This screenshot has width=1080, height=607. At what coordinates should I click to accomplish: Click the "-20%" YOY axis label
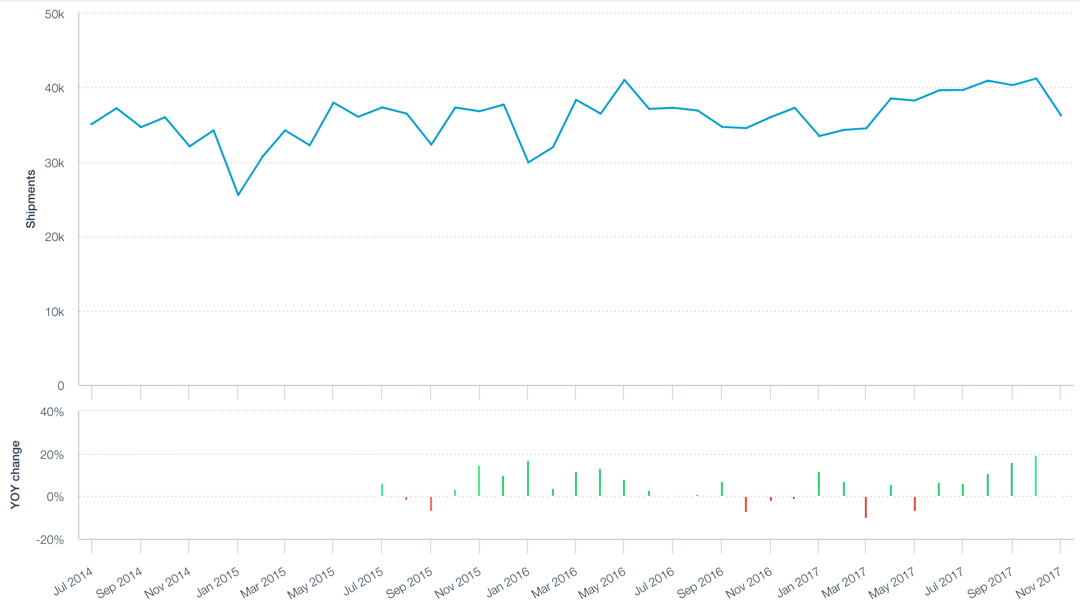point(50,539)
